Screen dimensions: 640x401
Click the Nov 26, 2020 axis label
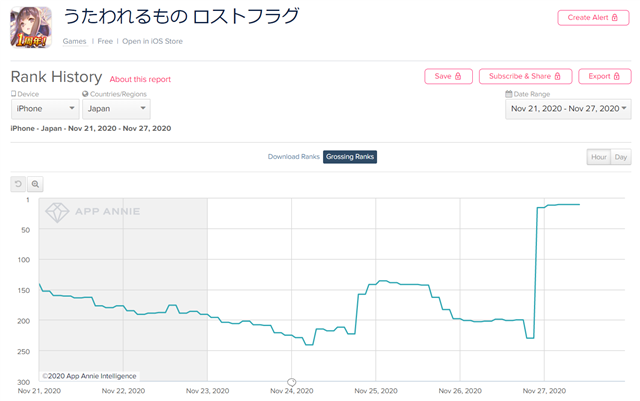460,391
